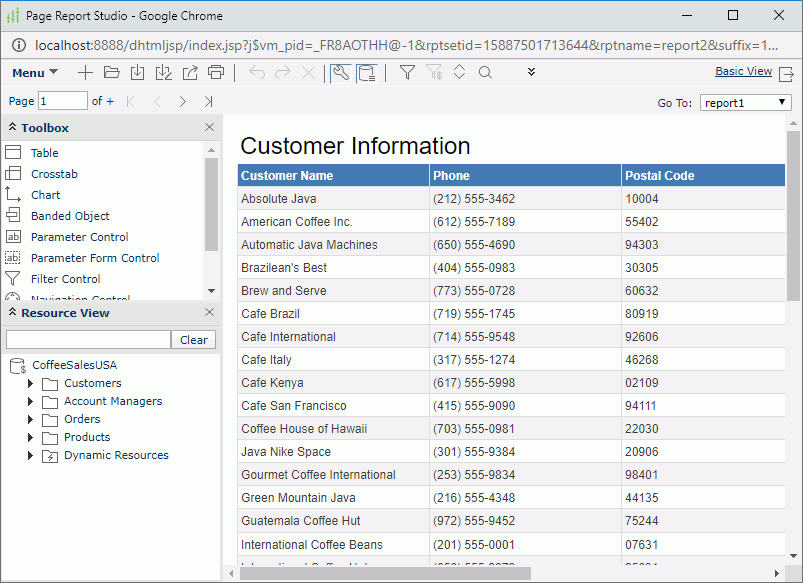Toggle the Toolbox panel wrench button
The height and width of the screenshot is (583, 803).
tap(340, 73)
